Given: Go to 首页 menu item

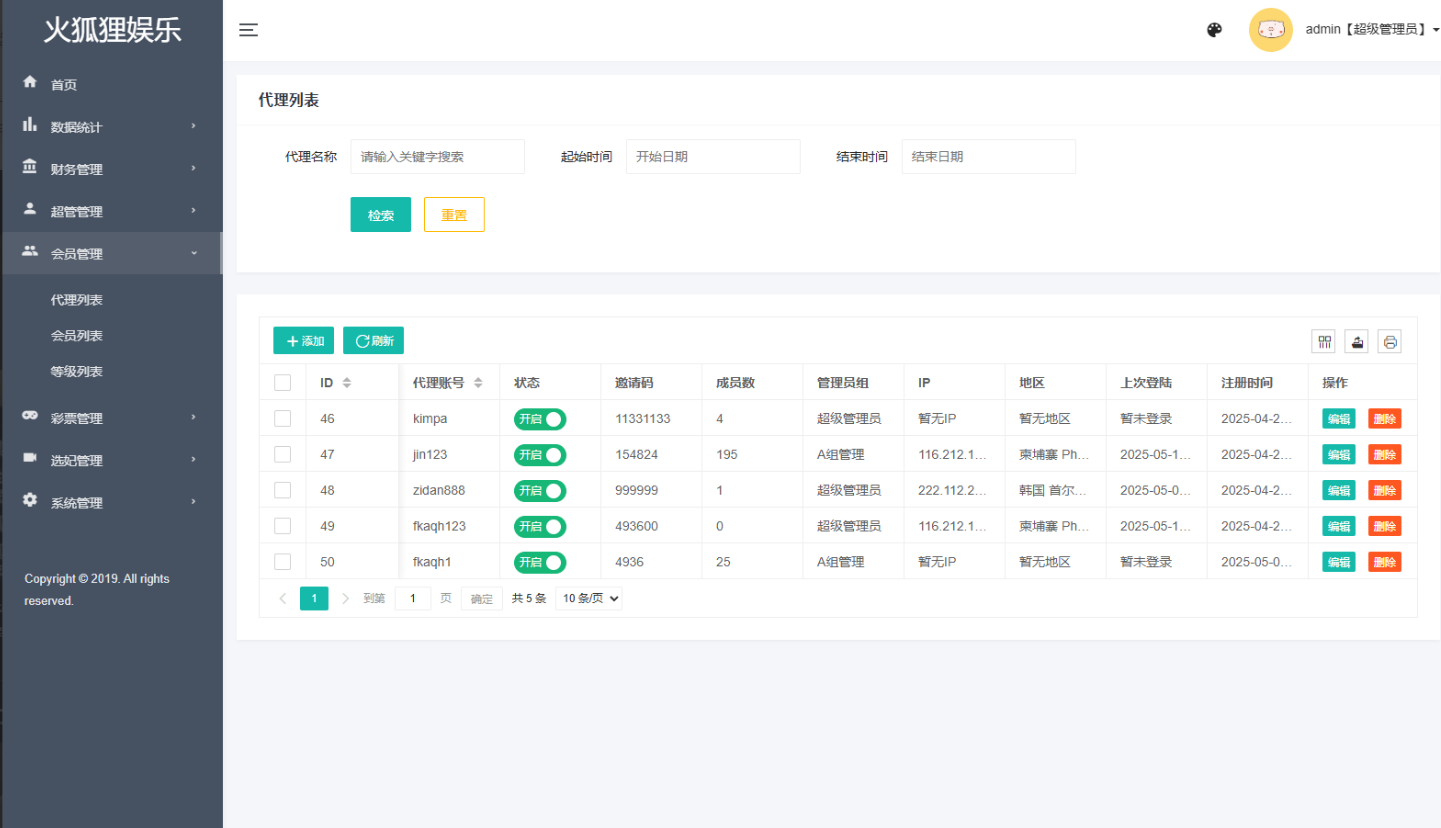Looking at the screenshot, I should pyautogui.click(x=64, y=85).
